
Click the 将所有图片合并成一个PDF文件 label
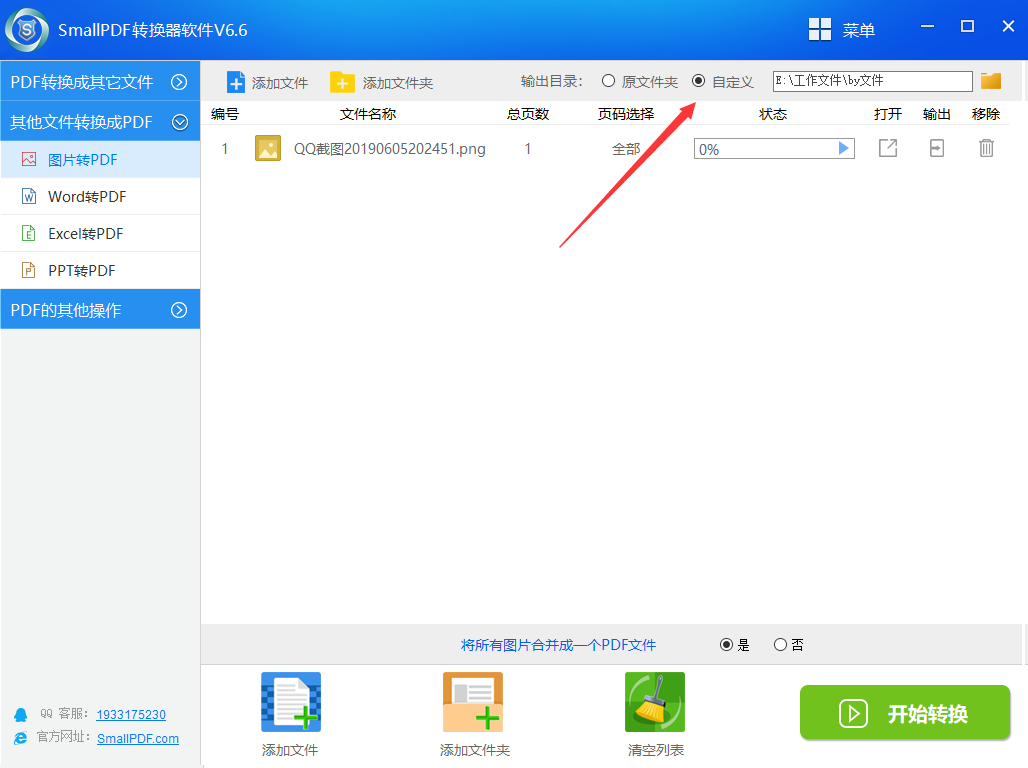[x=558, y=645]
